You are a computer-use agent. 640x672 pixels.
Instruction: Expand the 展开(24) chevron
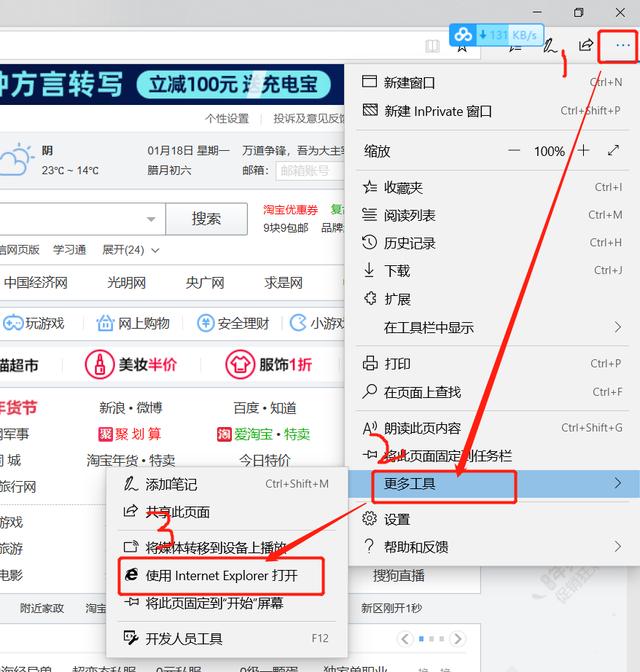155,250
